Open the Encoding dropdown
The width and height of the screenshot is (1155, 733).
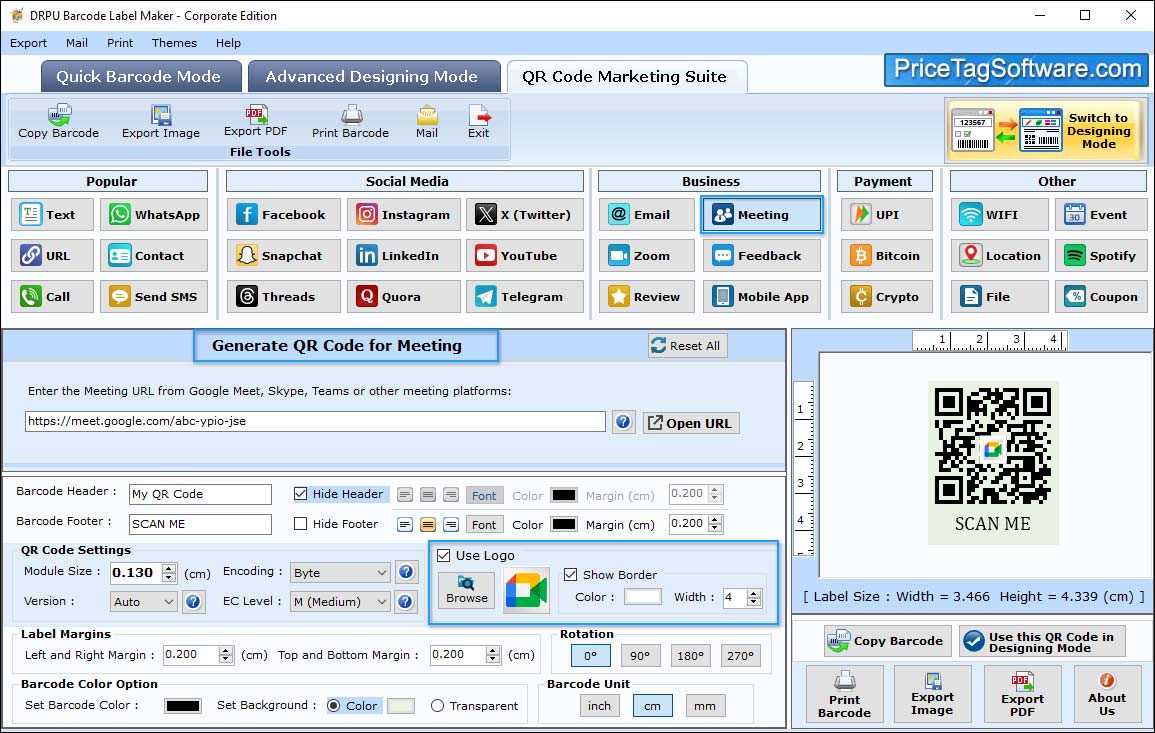pyautogui.click(x=339, y=572)
